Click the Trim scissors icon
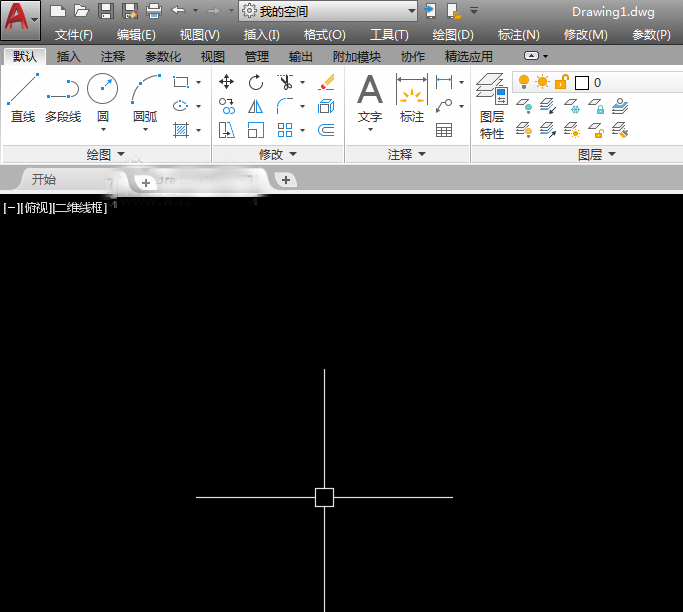The height and width of the screenshot is (612, 683). (285, 82)
